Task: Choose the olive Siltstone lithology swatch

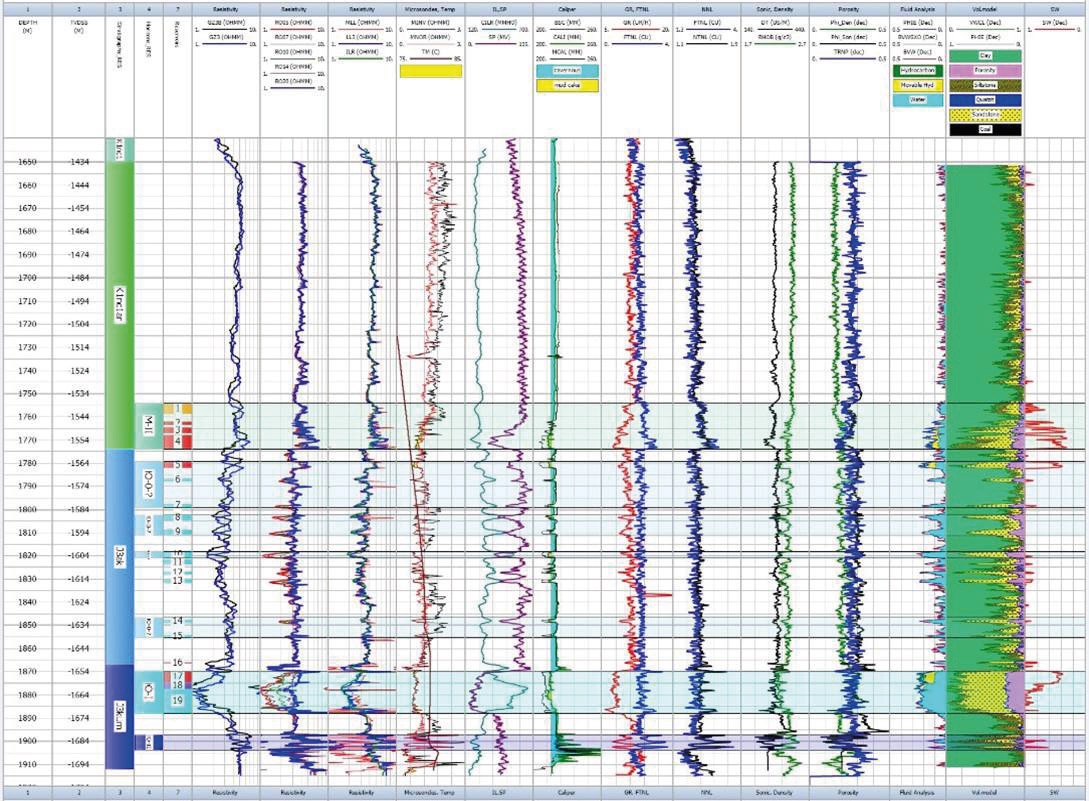Action: 984,85
